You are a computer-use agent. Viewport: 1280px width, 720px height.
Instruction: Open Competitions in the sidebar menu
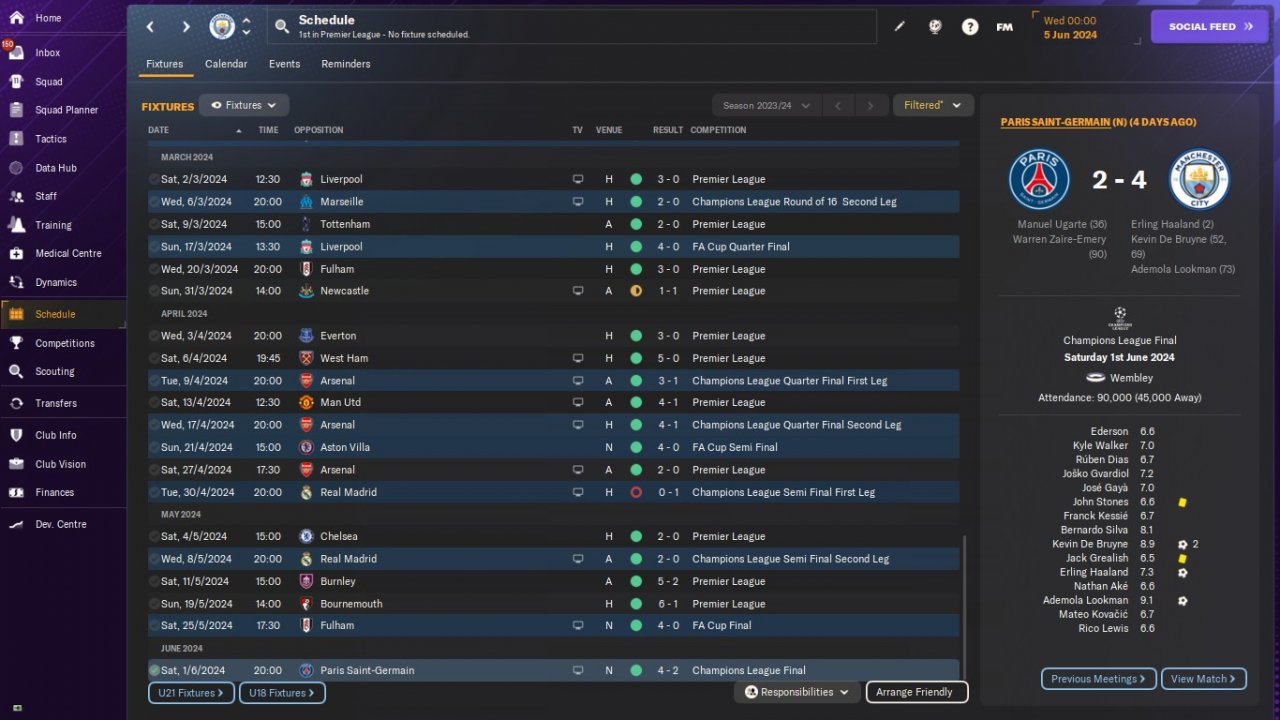coord(63,343)
